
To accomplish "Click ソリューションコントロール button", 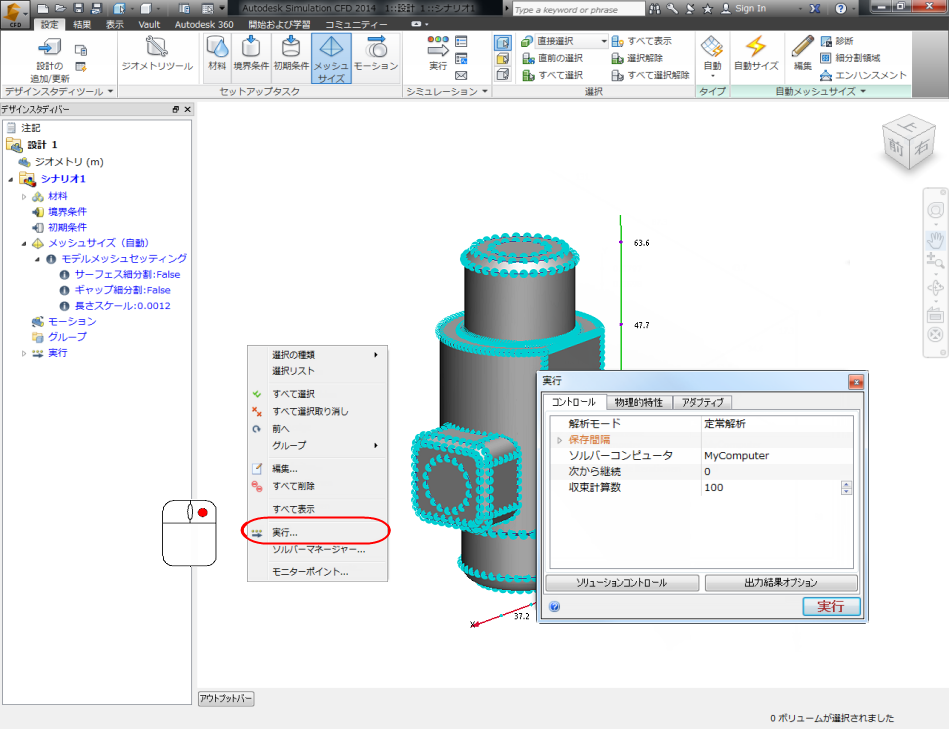I will click(x=622, y=583).
